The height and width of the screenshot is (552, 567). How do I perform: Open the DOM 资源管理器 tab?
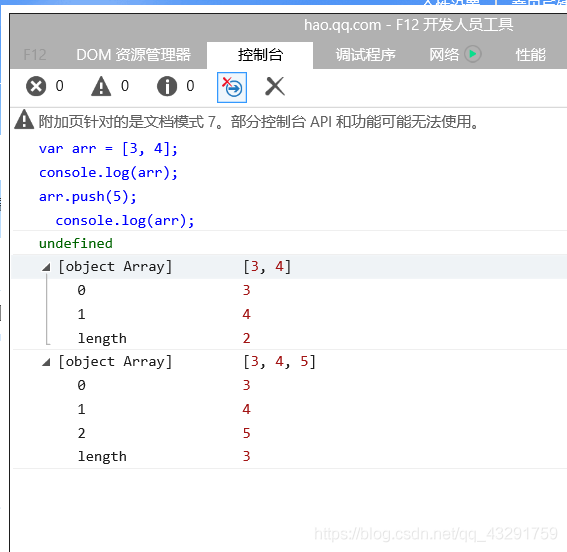(133, 55)
